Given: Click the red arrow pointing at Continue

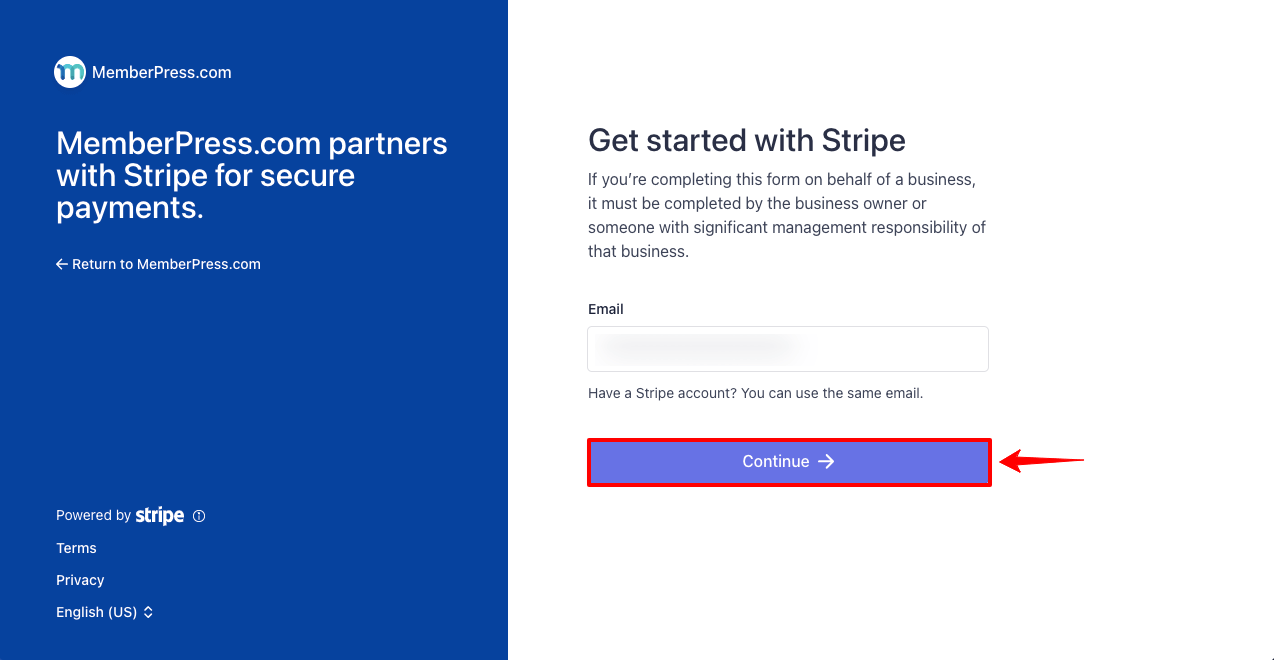Looking at the screenshot, I should pyautogui.click(x=1041, y=461).
